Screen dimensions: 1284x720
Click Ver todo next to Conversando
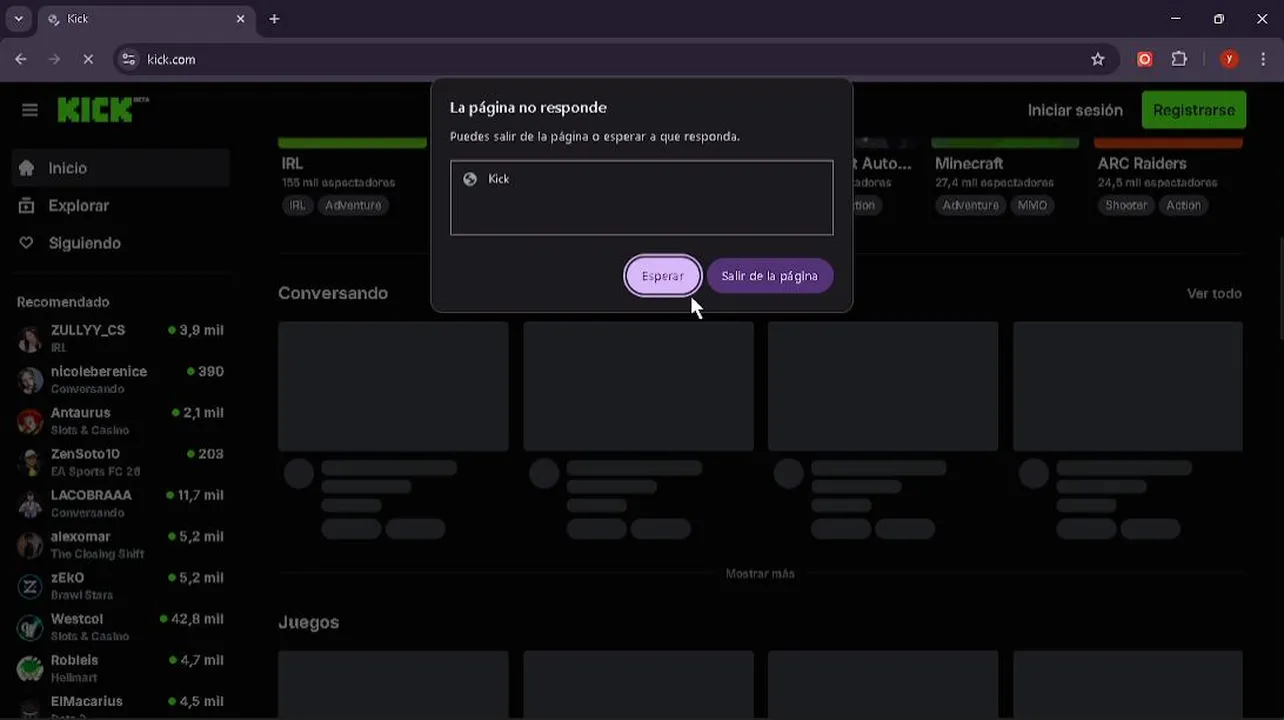pos(1214,293)
